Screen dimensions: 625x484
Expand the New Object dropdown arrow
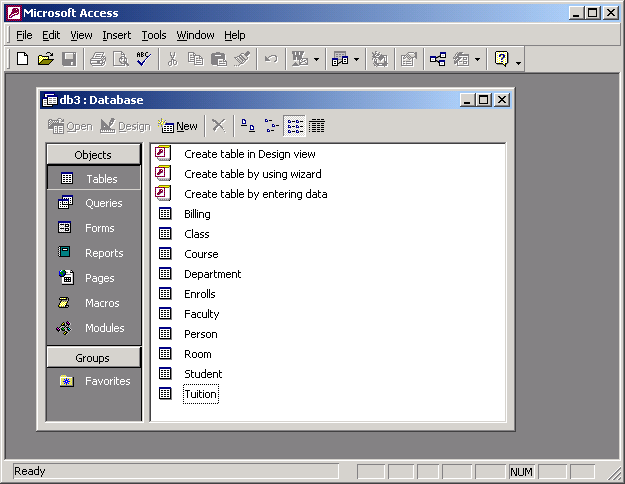coord(477,59)
